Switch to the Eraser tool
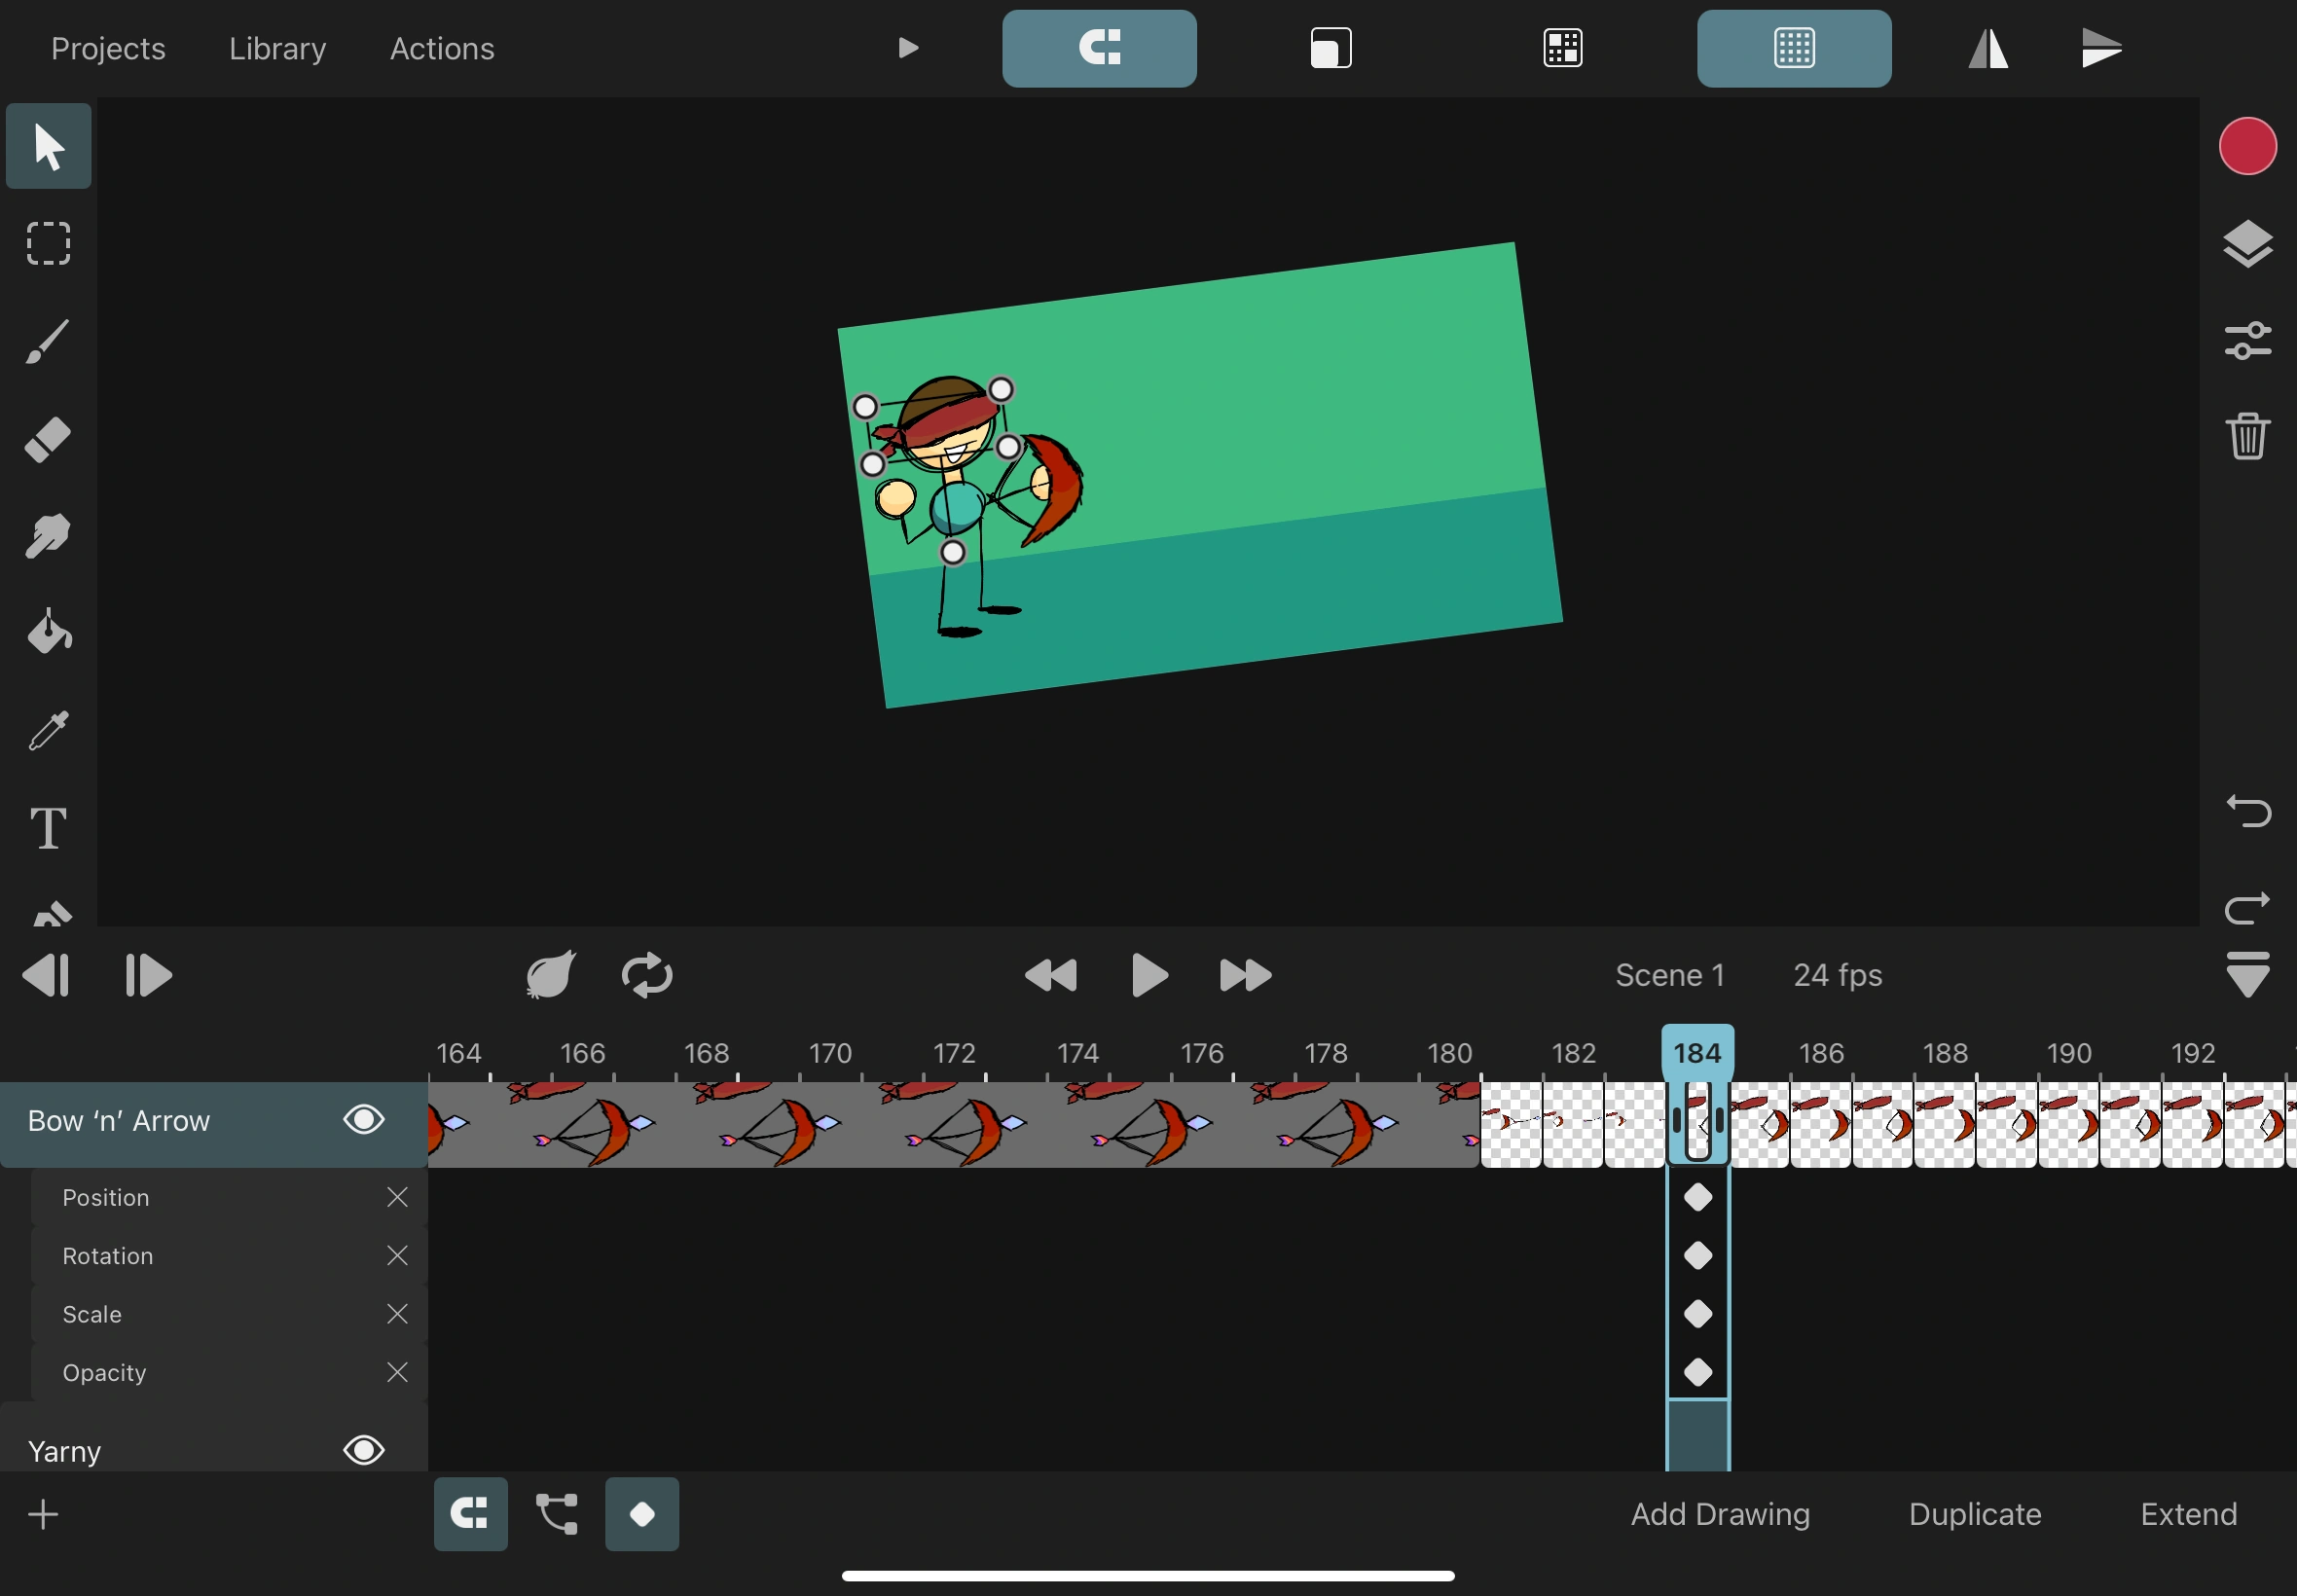This screenshot has height=1596, width=2297. point(46,439)
